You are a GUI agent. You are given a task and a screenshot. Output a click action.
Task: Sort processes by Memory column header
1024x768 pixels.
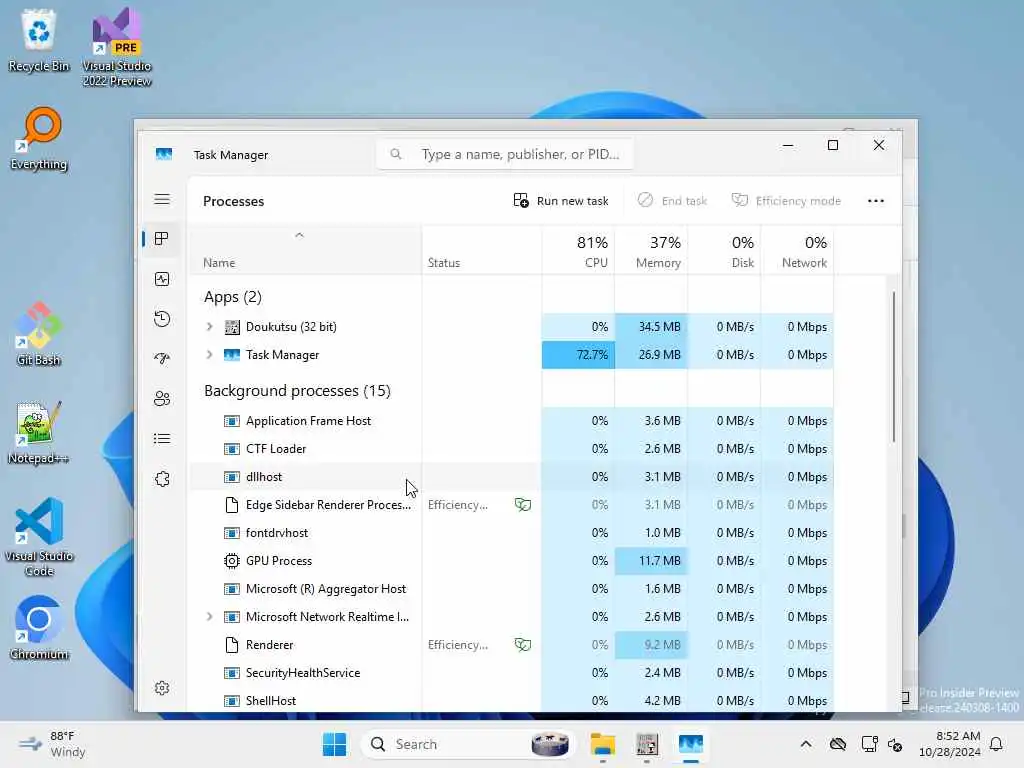pyautogui.click(x=651, y=250)
